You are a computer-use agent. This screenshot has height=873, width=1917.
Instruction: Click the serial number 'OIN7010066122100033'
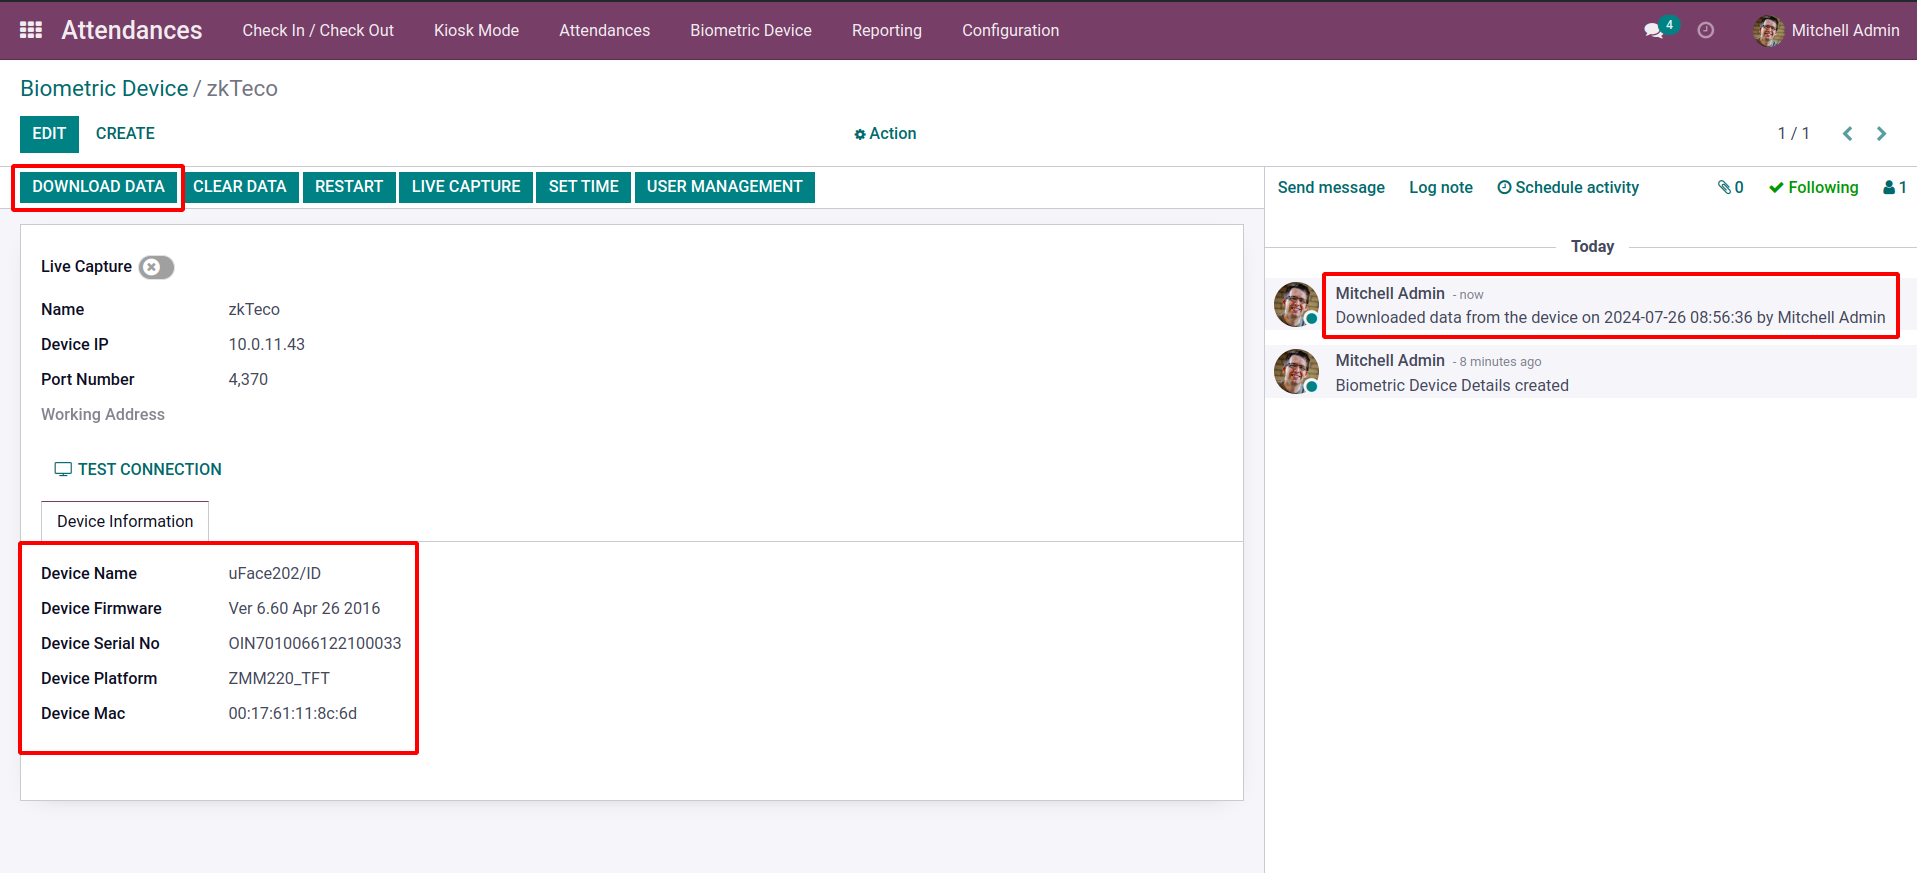[315, 643]
